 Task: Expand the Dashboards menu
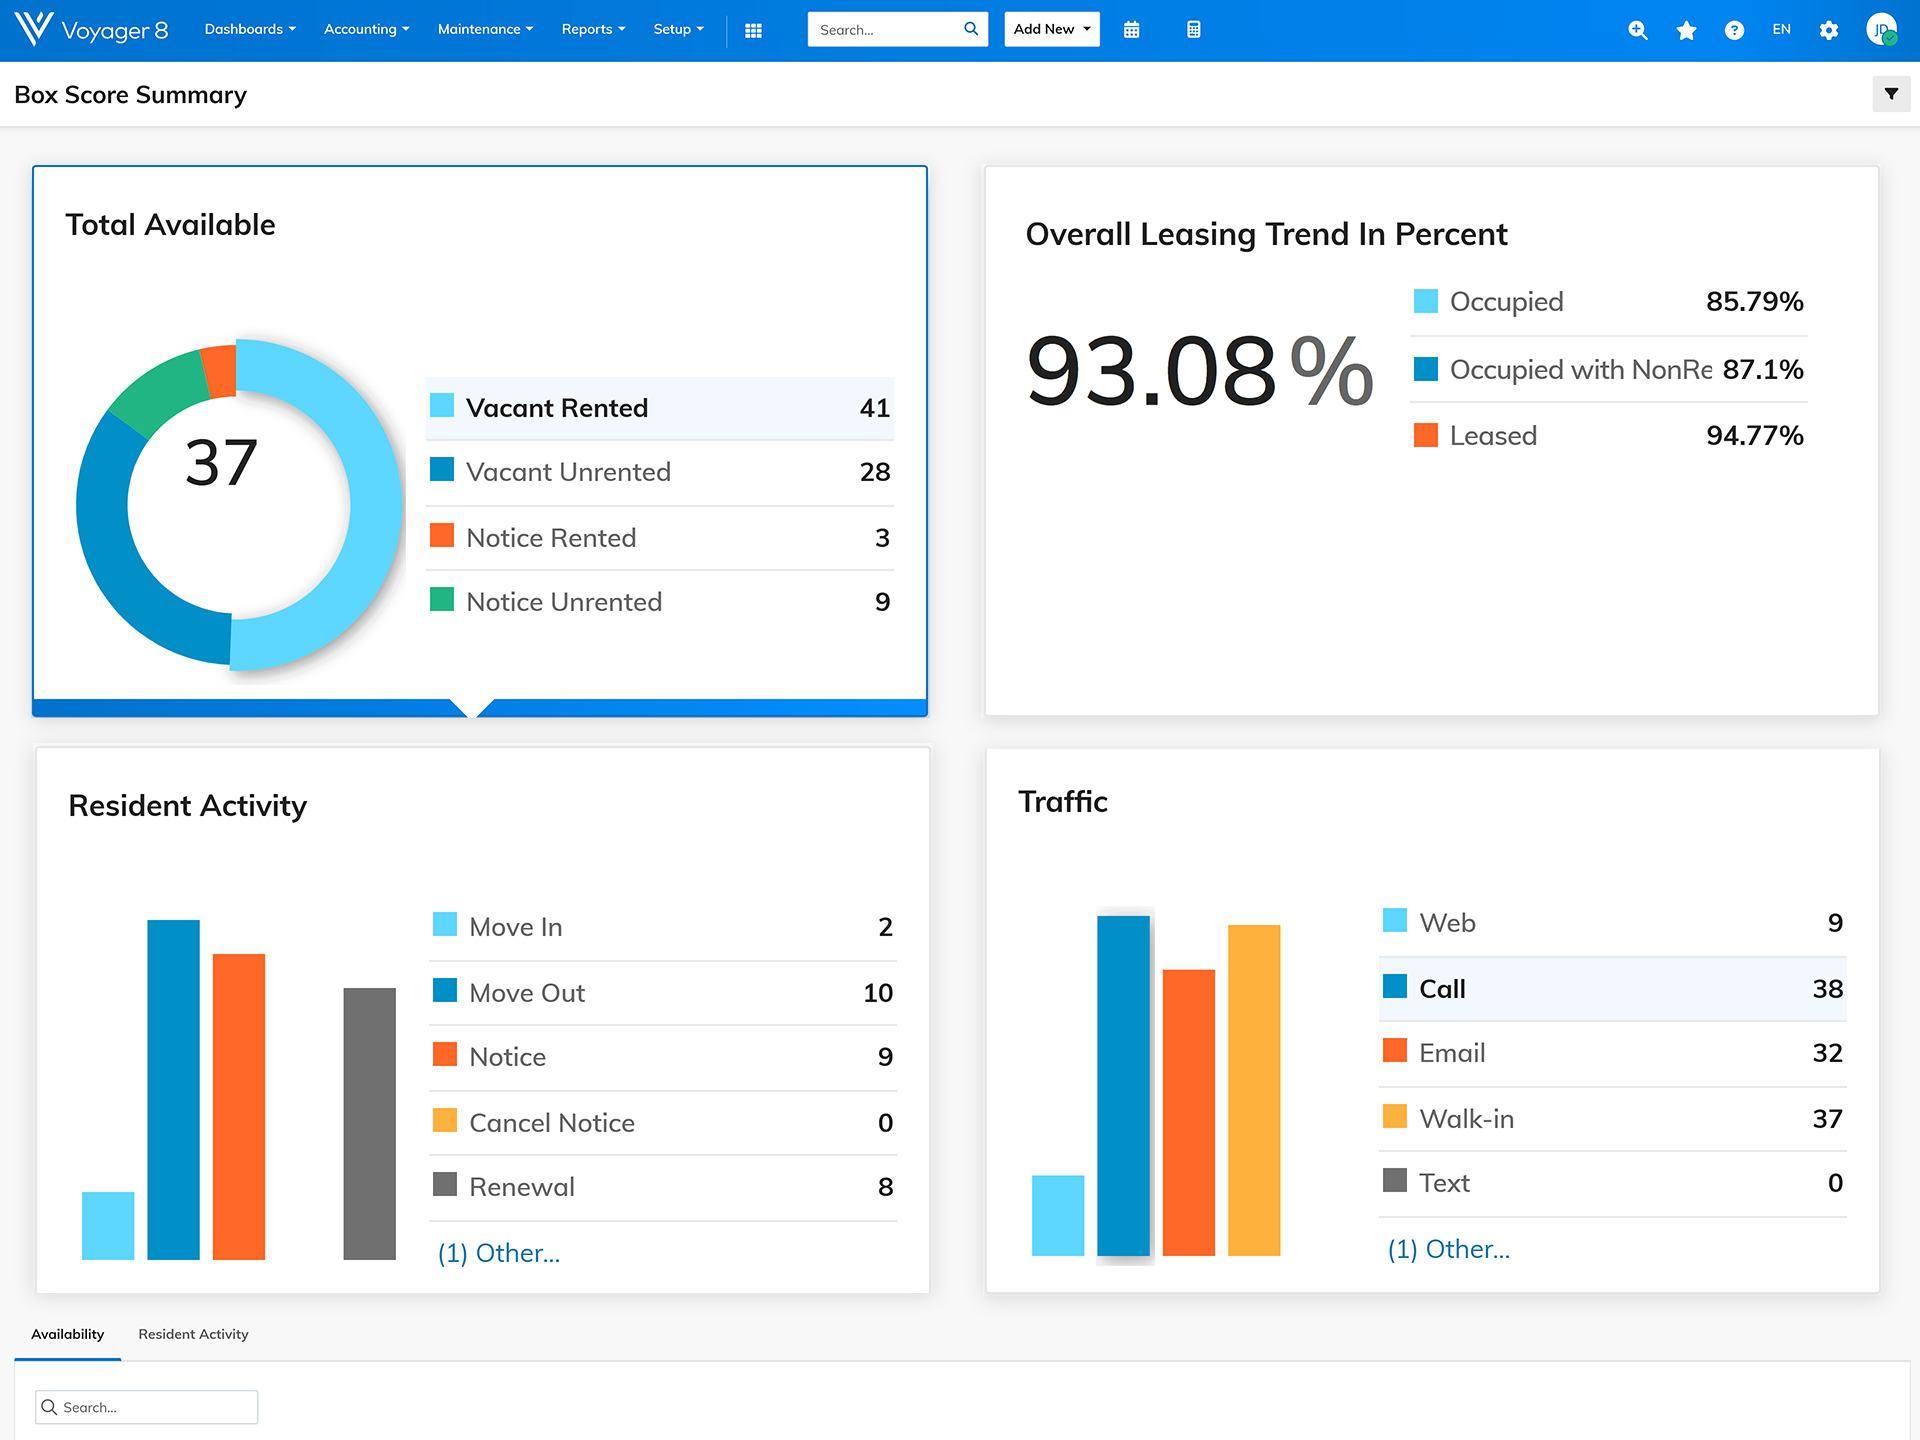250,29
